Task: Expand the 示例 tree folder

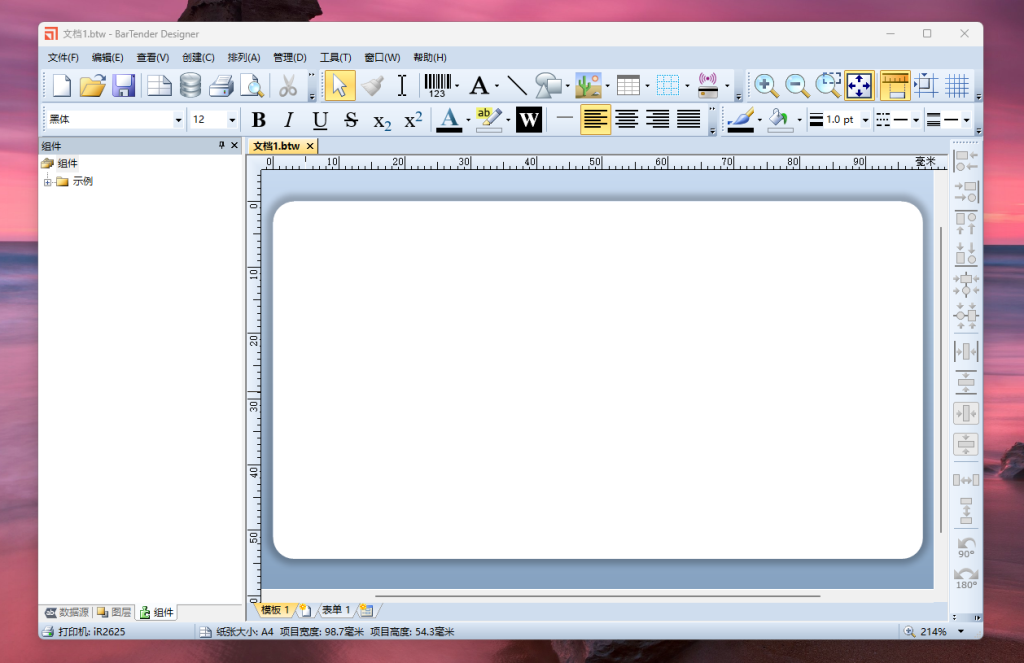Action: pyautogui.click(x=47, y=182)
